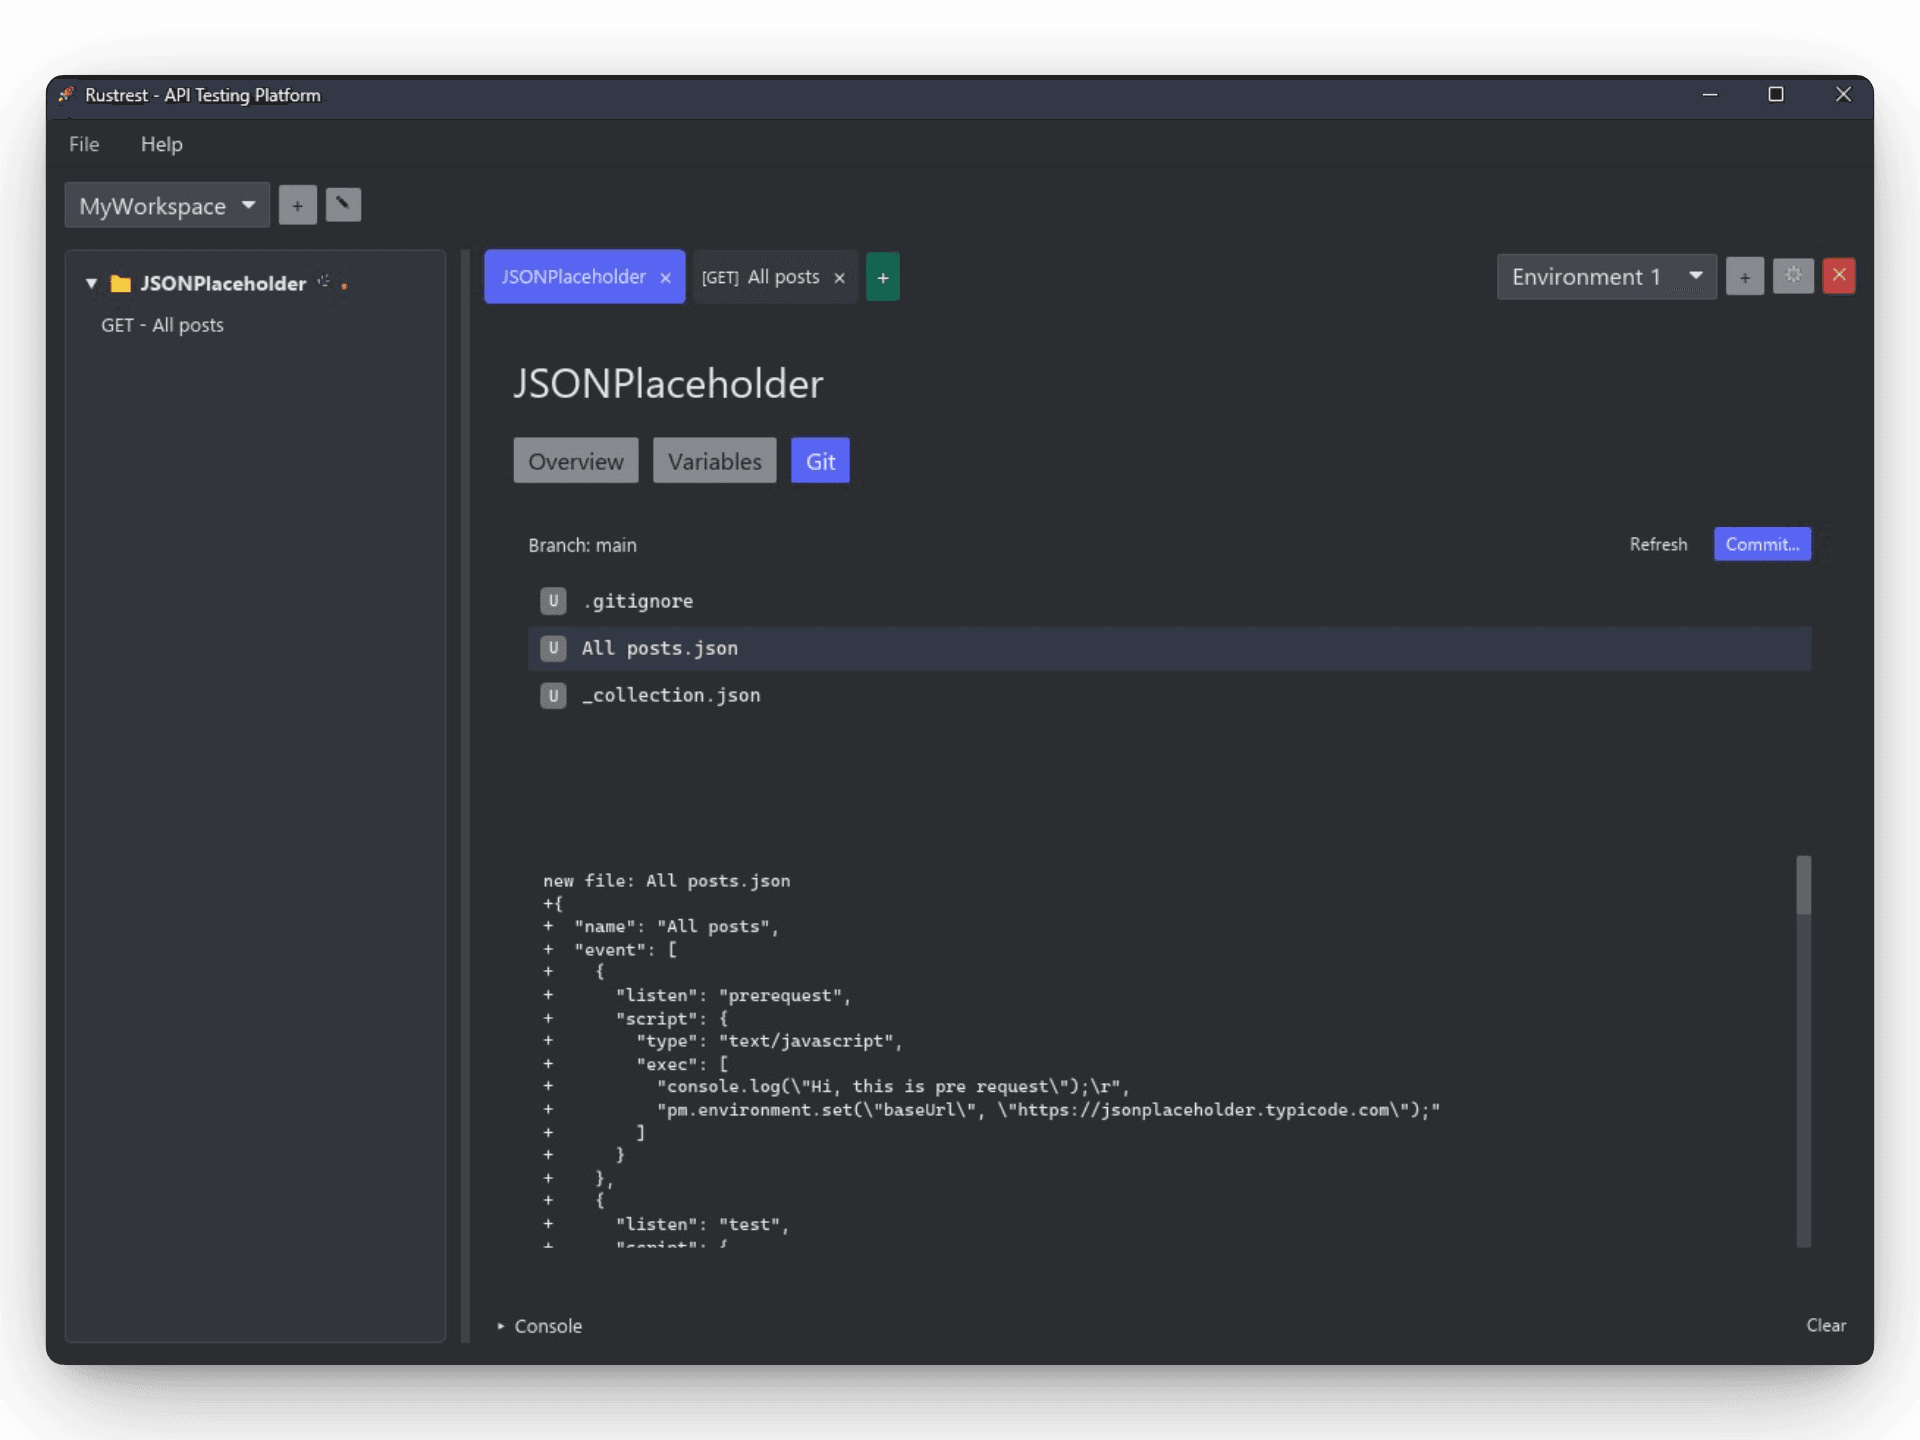Collapse the JSONPlaceholder collection tree
The width and height of the screenshot is (1920, 1440).
(91, 284)
